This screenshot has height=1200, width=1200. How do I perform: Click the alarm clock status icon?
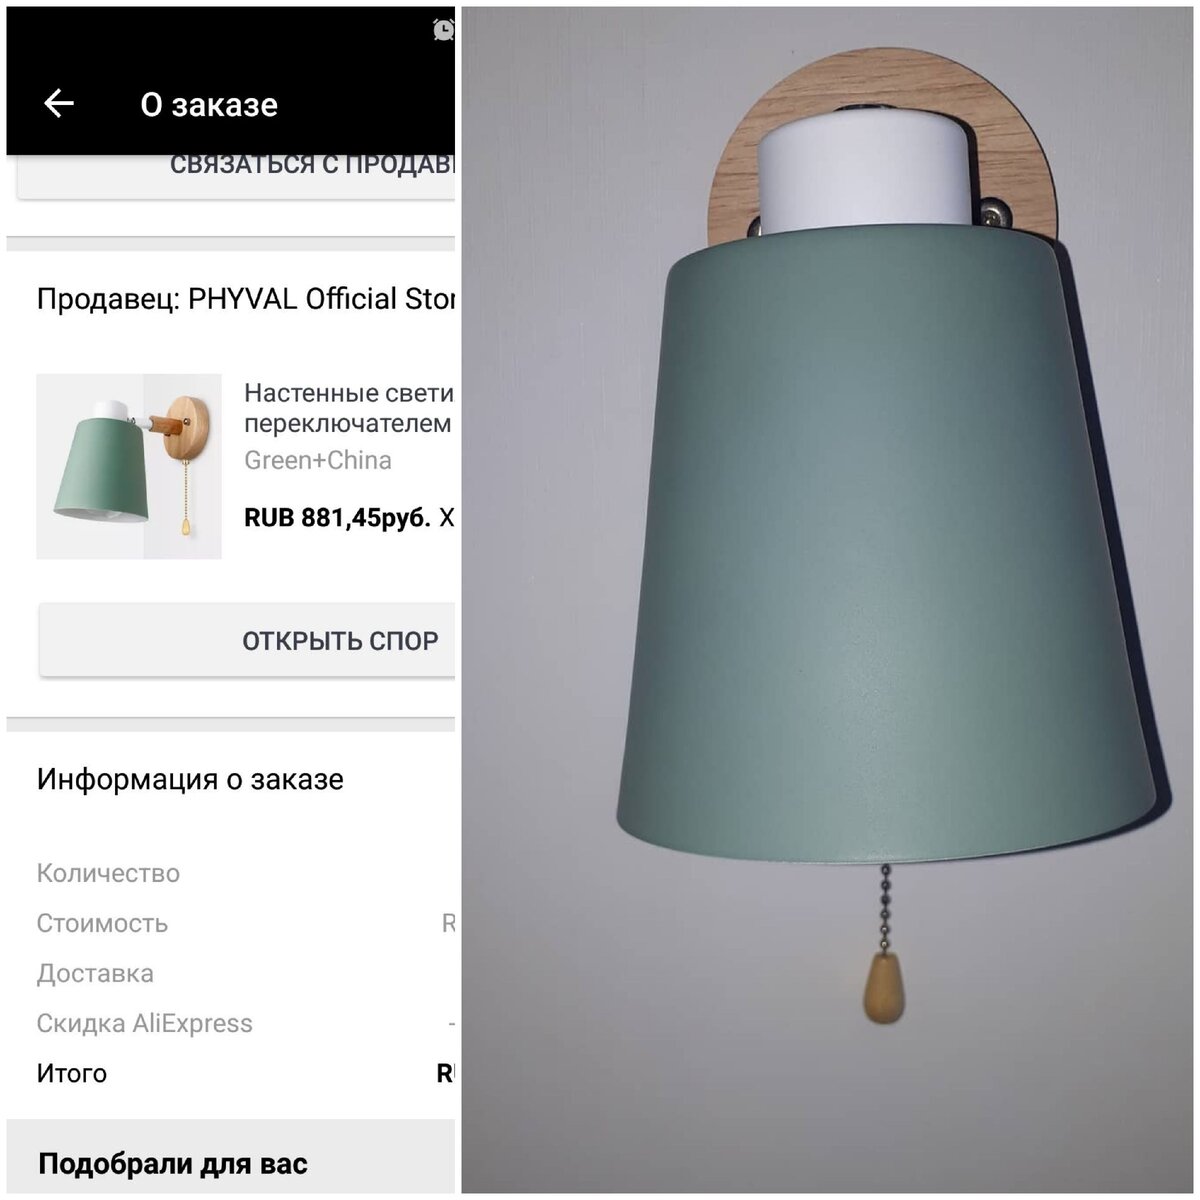[x=444, y=30]
